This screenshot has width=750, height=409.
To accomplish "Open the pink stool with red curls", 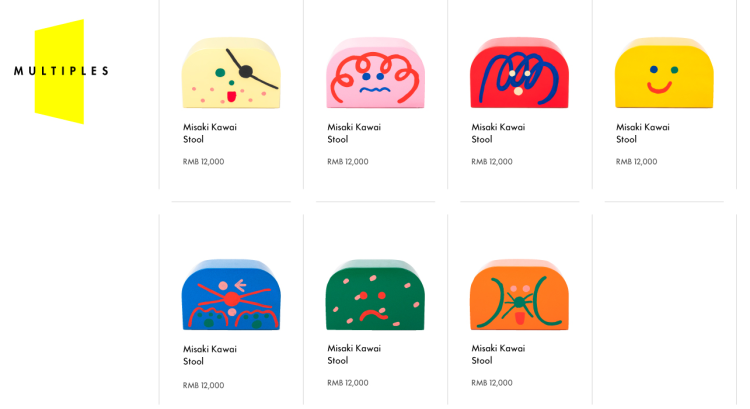I will click(x=375, y=73).
